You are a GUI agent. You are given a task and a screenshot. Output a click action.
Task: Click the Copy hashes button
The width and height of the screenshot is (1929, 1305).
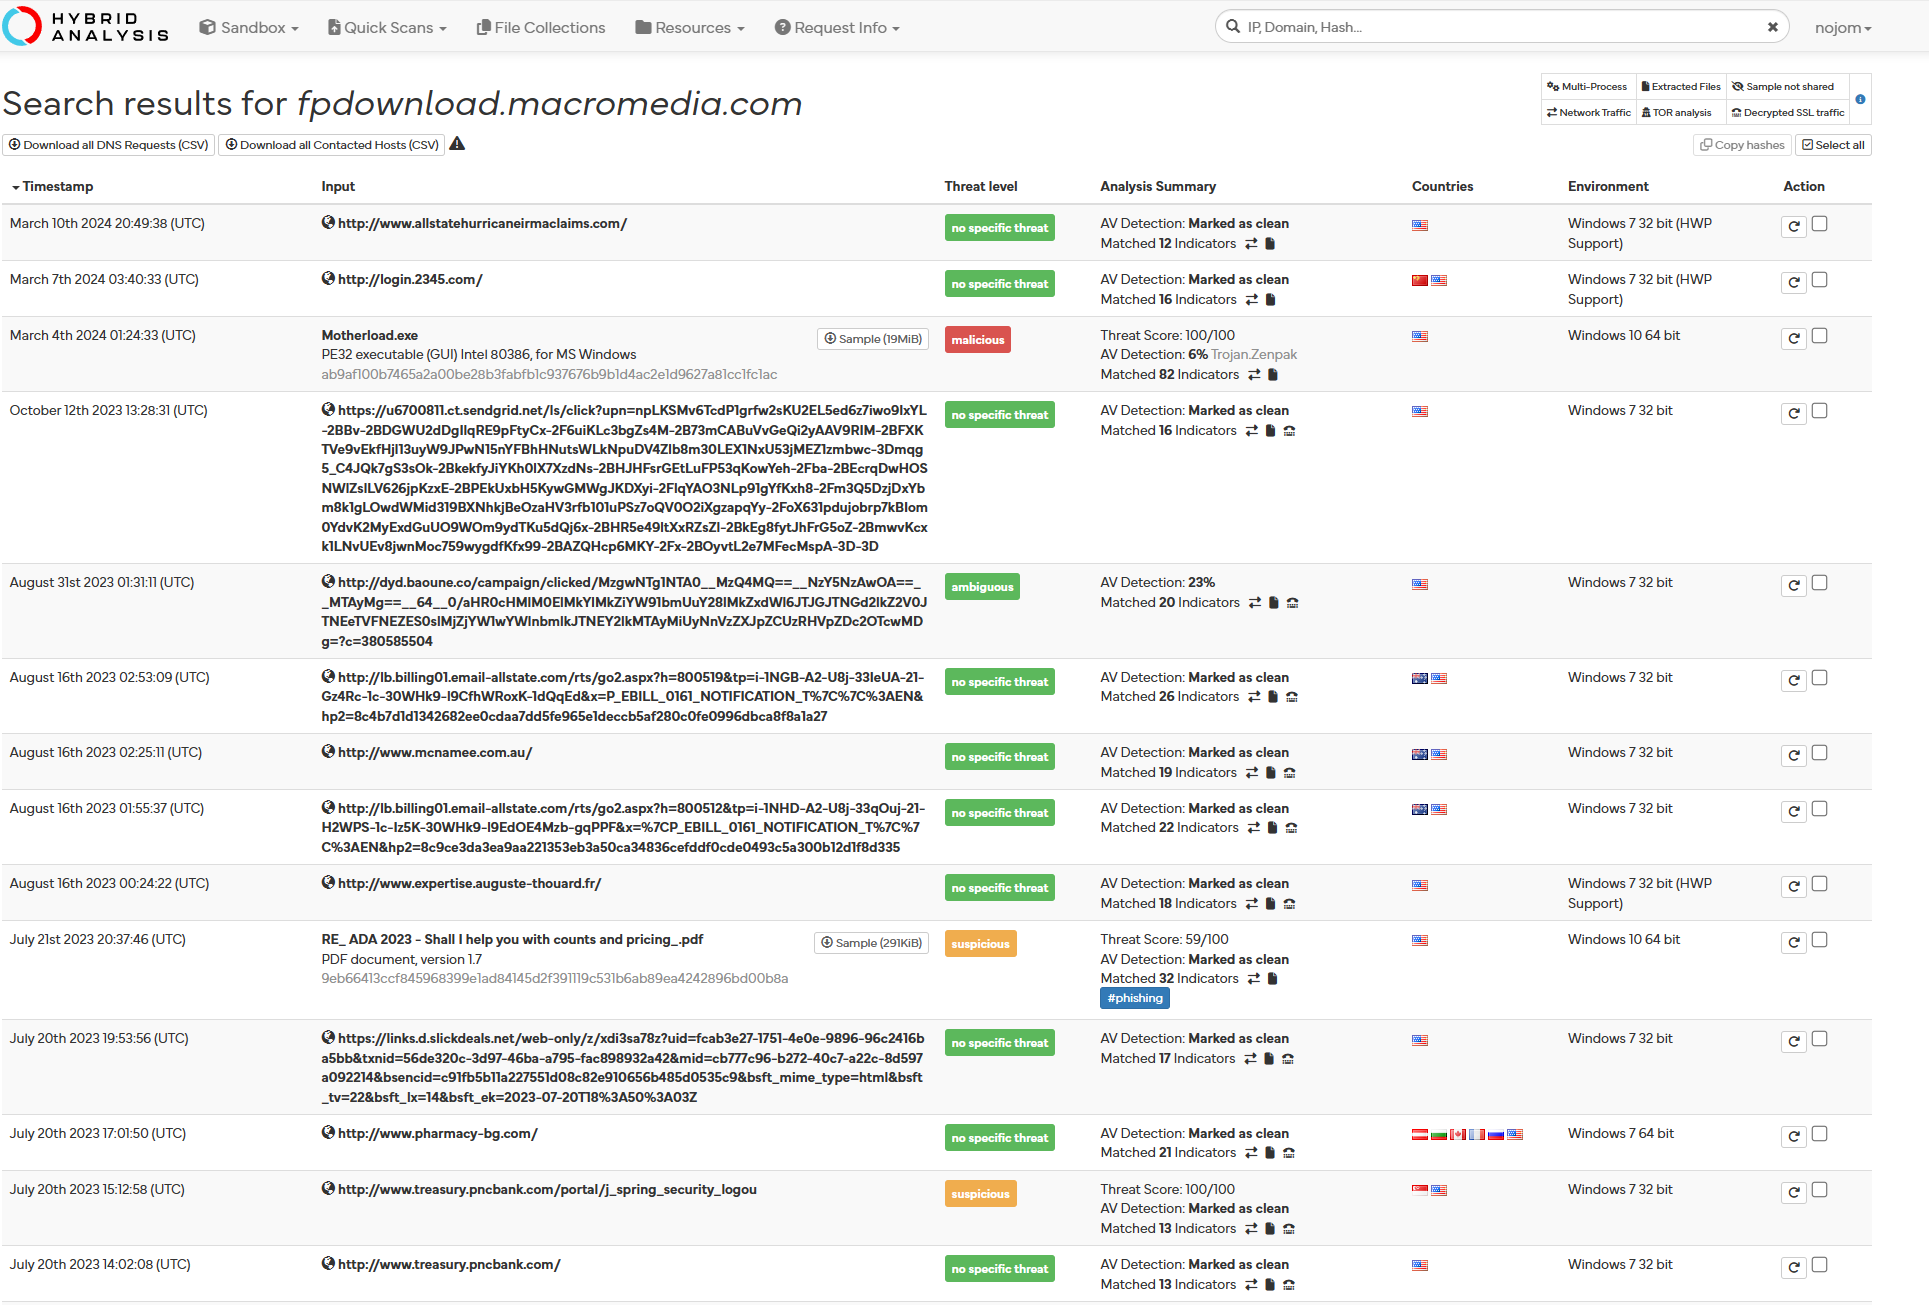click(x=1742, y=145)
